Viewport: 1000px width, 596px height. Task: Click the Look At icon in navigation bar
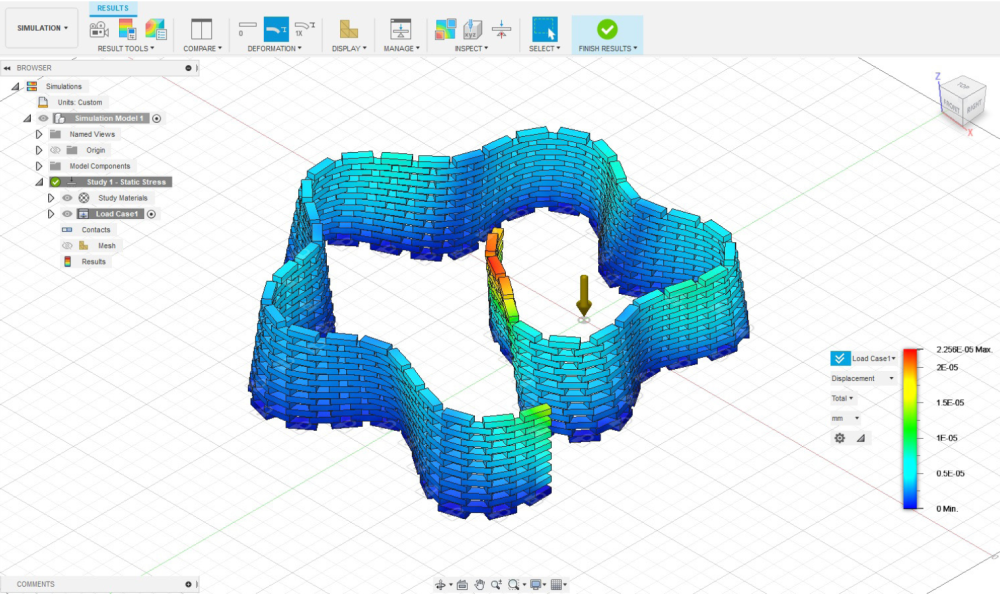tap(462, 585)
